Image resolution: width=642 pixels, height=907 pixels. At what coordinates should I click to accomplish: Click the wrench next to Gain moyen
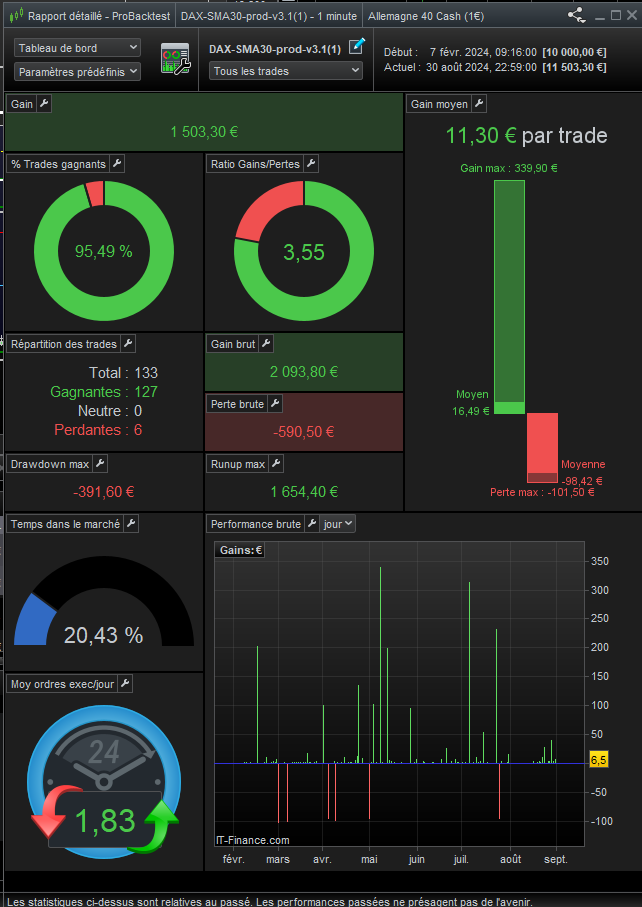pyautogui.click(x=479, y=104)
